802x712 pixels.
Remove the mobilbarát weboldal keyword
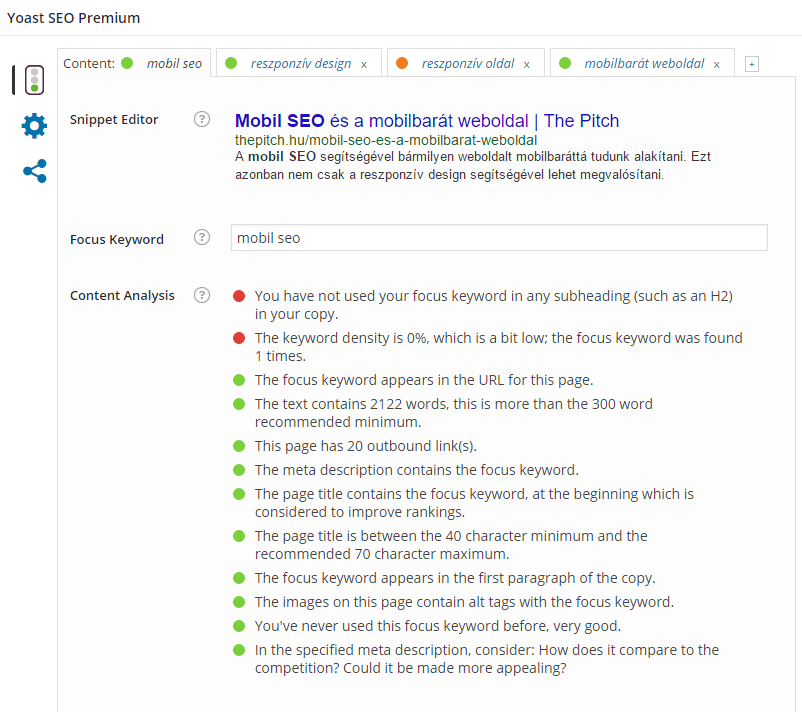[717, 62]
